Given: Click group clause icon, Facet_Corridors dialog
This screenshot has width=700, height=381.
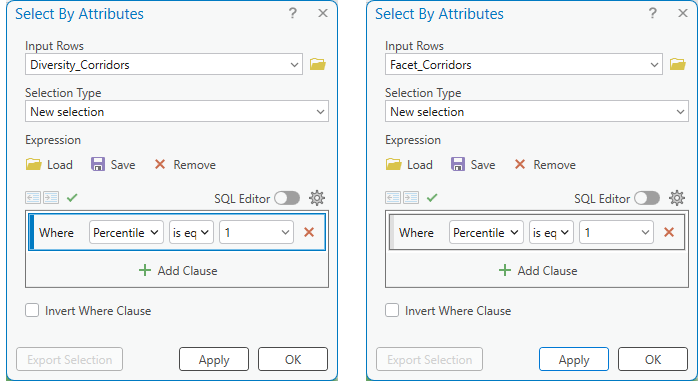Looking at the screenshot, I should 411,197.
